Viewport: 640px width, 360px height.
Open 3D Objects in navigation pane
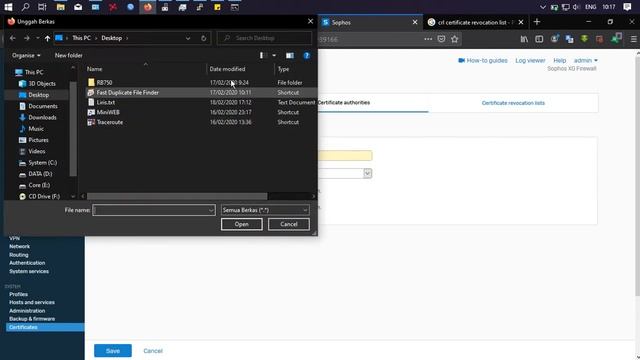point(42,84)
